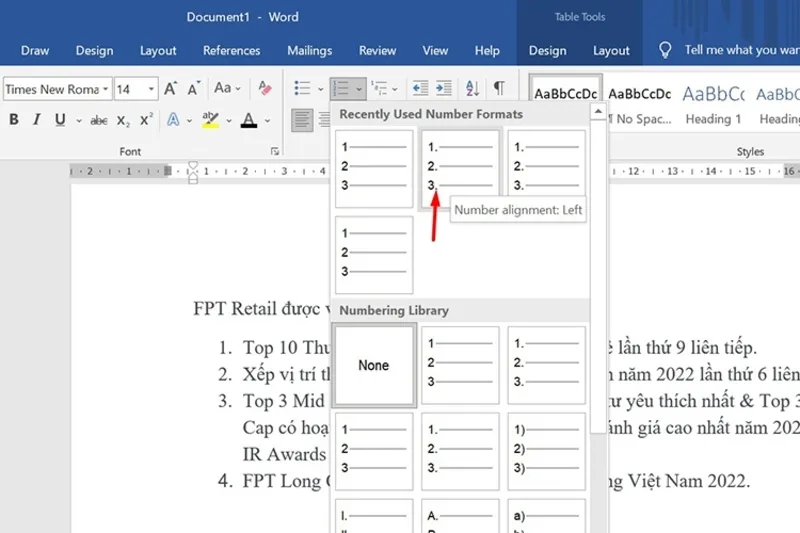Click the Clear All Formatting icon
The image size is (800, 533).
[x=264, y=89]
